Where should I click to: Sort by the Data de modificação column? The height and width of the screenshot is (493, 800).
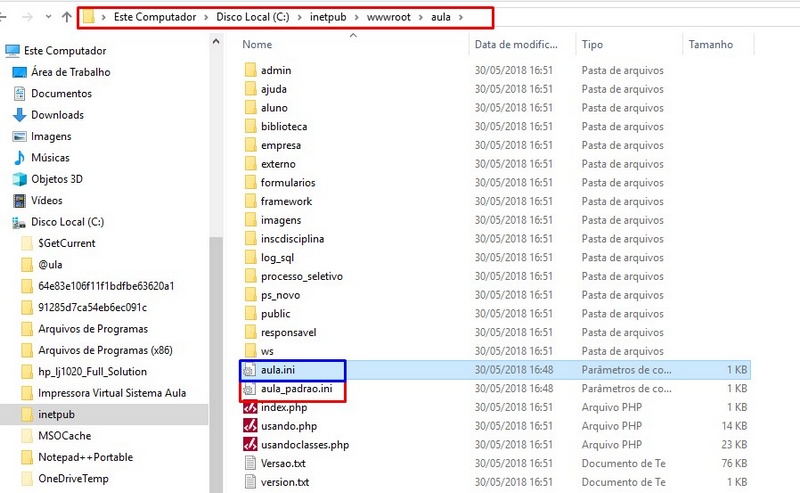click(516, 44)
